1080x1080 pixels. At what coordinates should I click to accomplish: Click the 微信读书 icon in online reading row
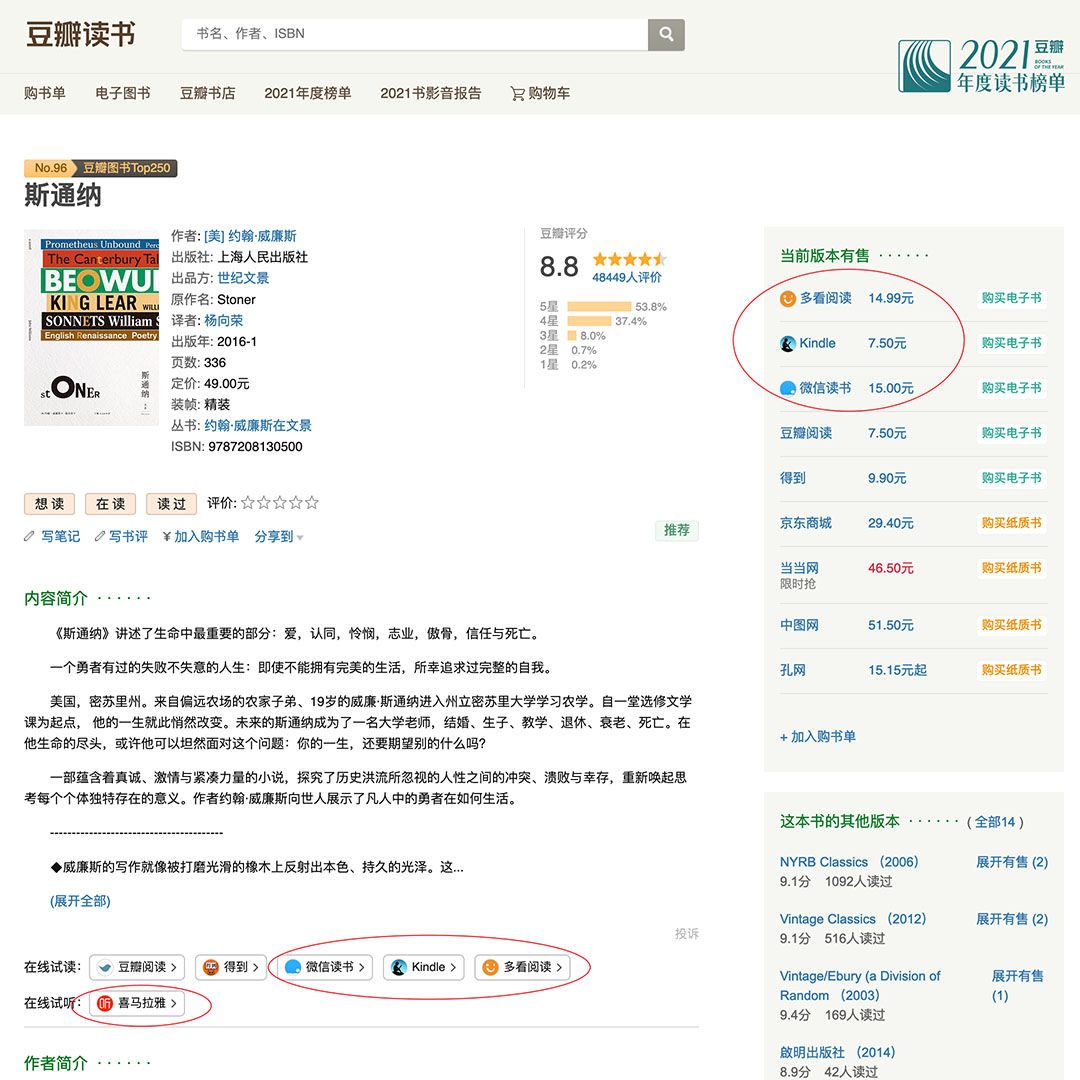pos(293,967)
